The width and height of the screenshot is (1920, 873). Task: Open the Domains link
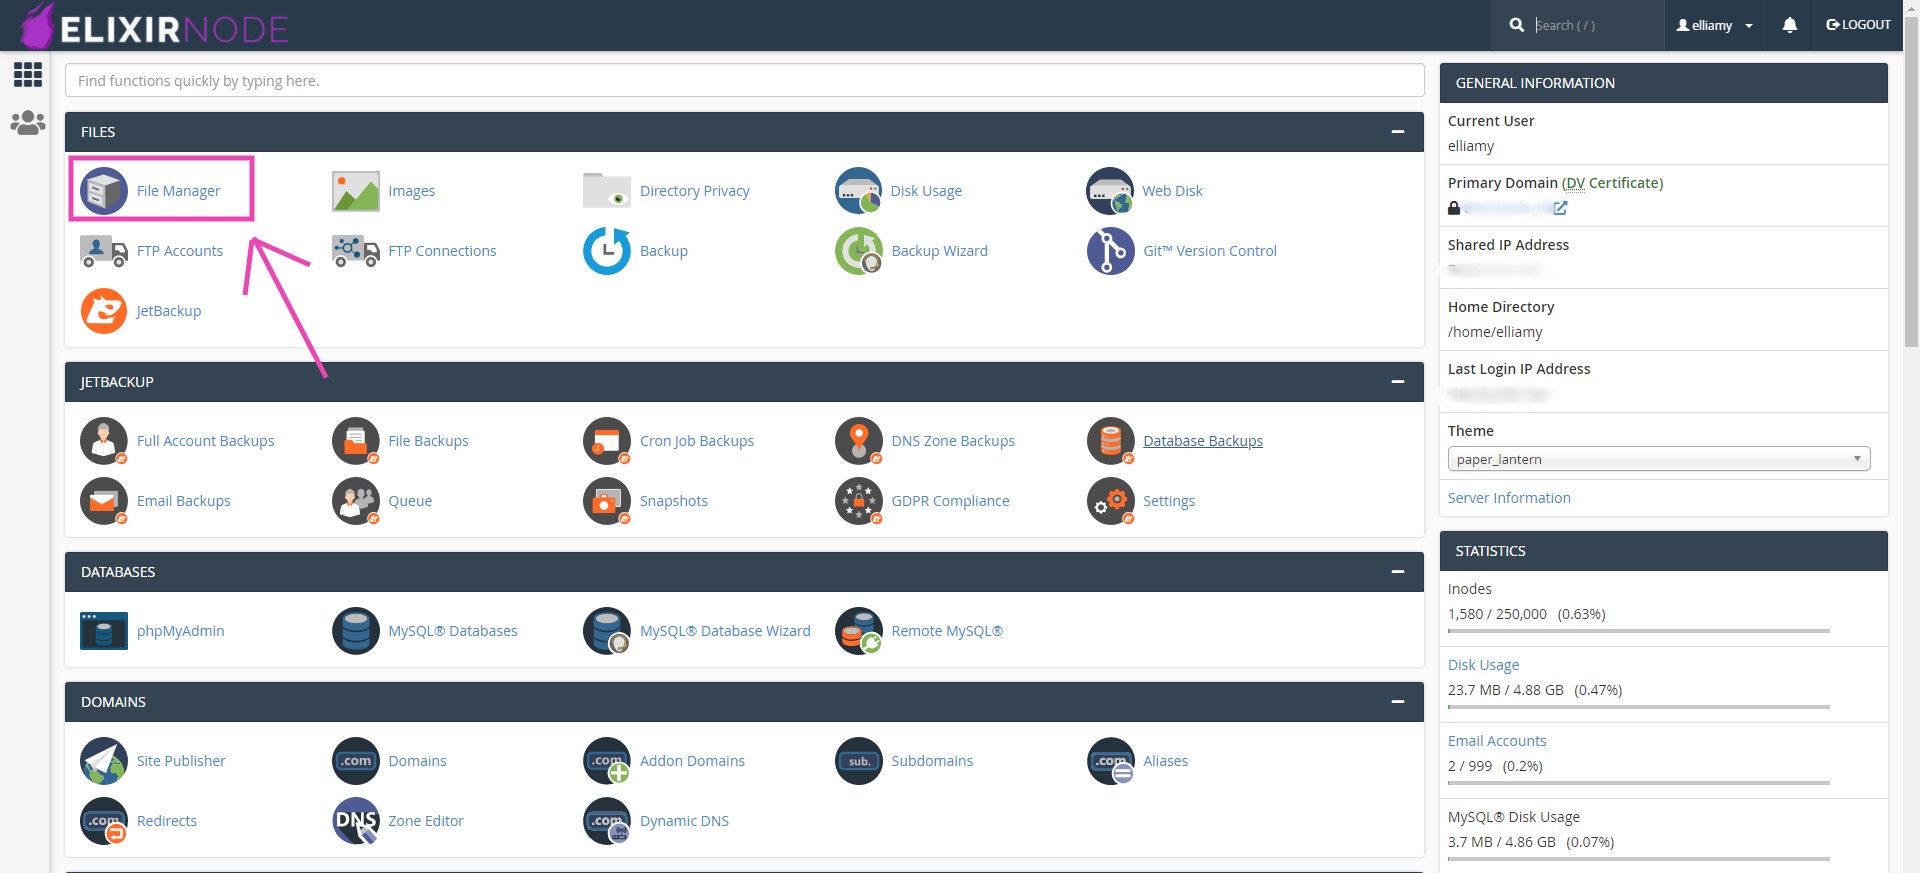coord(417,761)
